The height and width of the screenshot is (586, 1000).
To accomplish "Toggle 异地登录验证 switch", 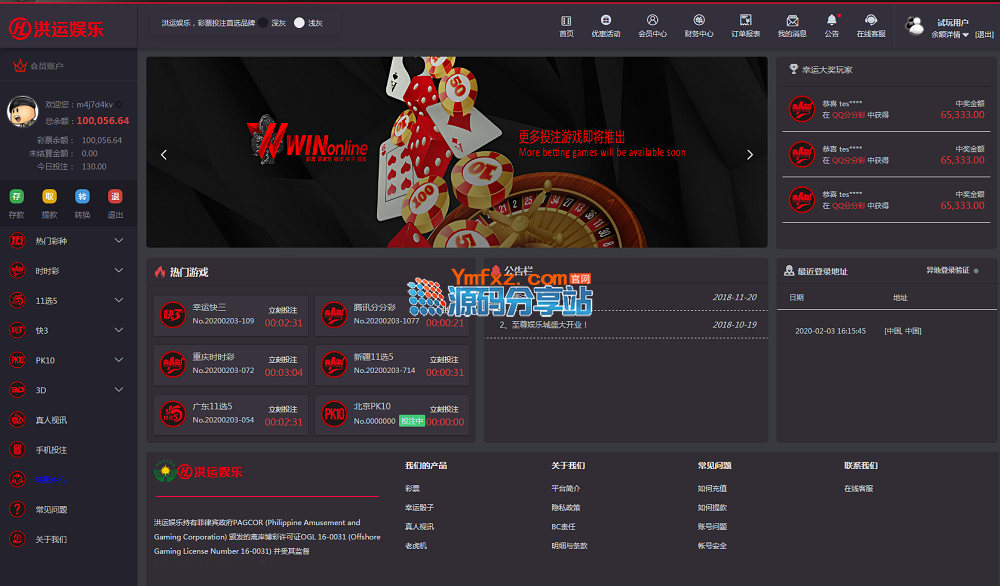I will pyautogui.click(x=976, y=270).
